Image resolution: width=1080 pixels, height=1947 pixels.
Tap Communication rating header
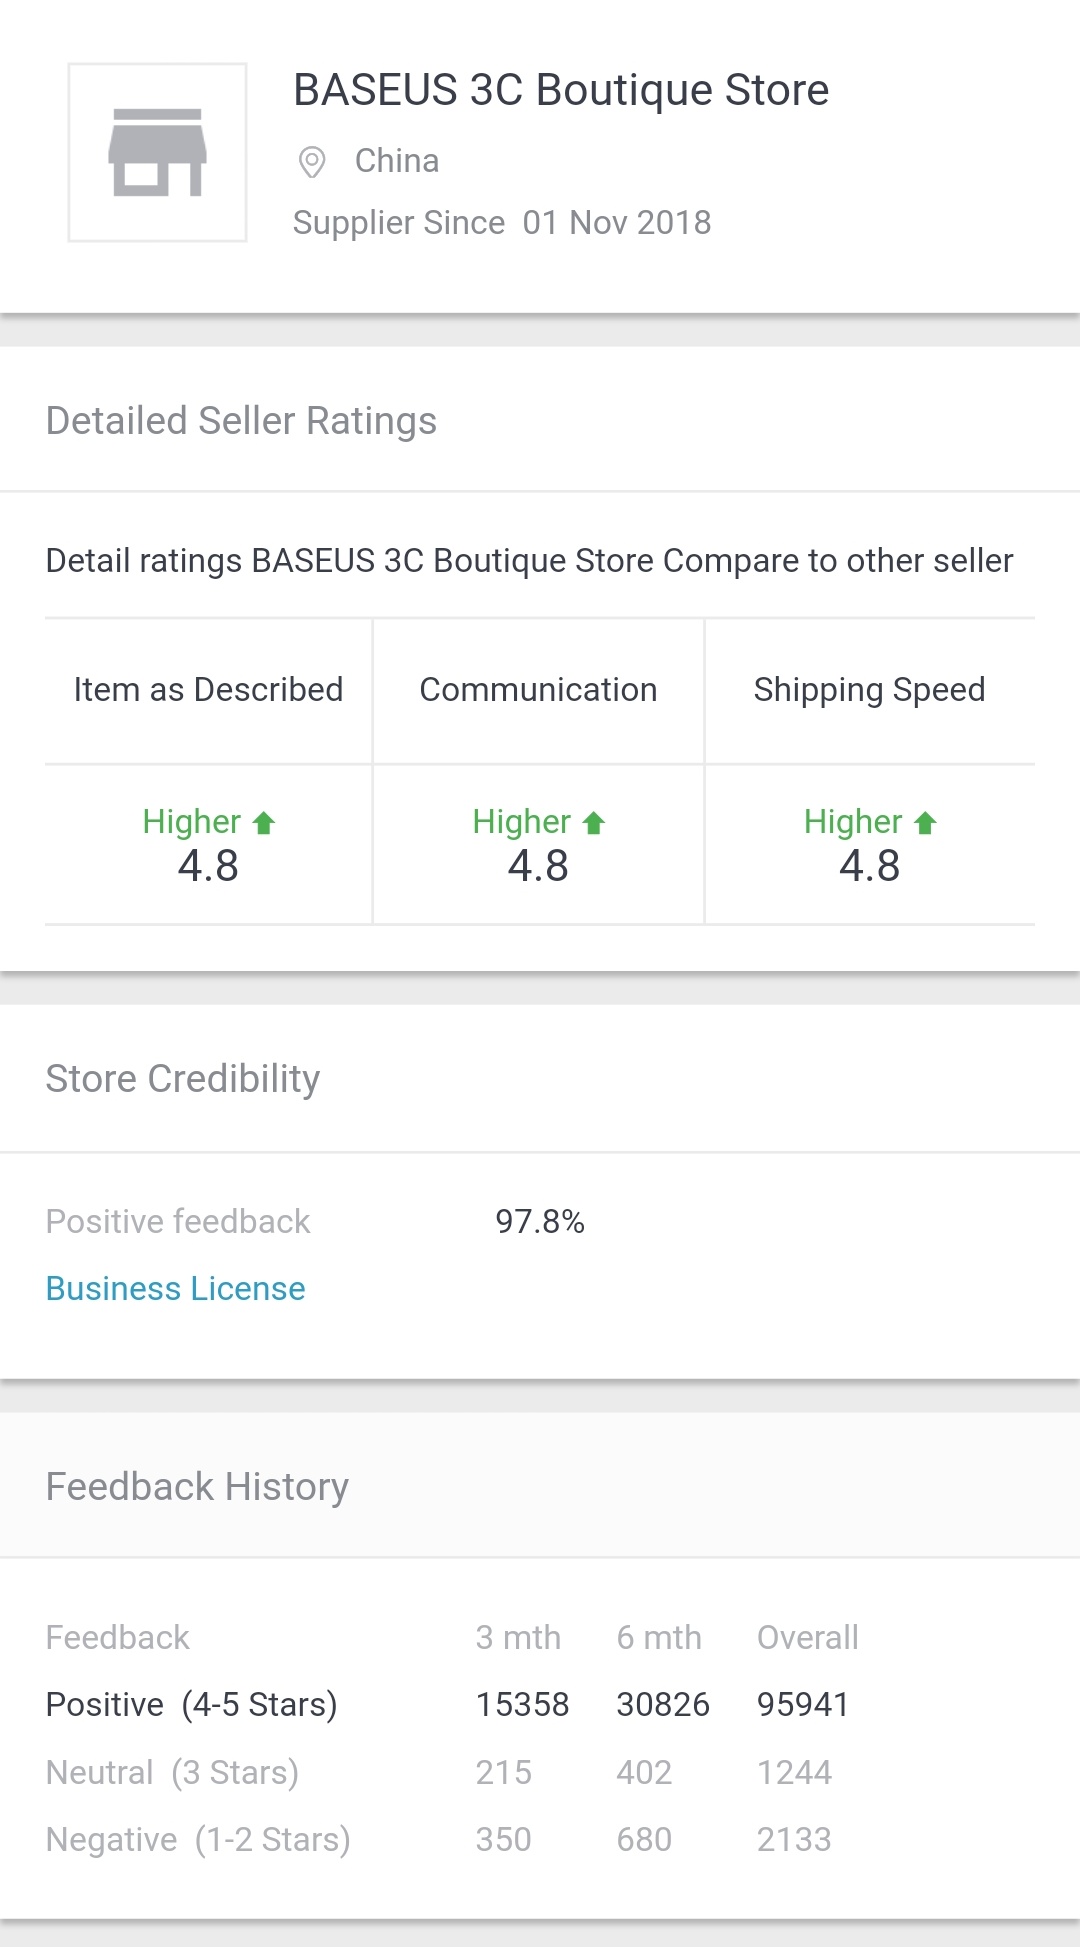click(538, 690)
